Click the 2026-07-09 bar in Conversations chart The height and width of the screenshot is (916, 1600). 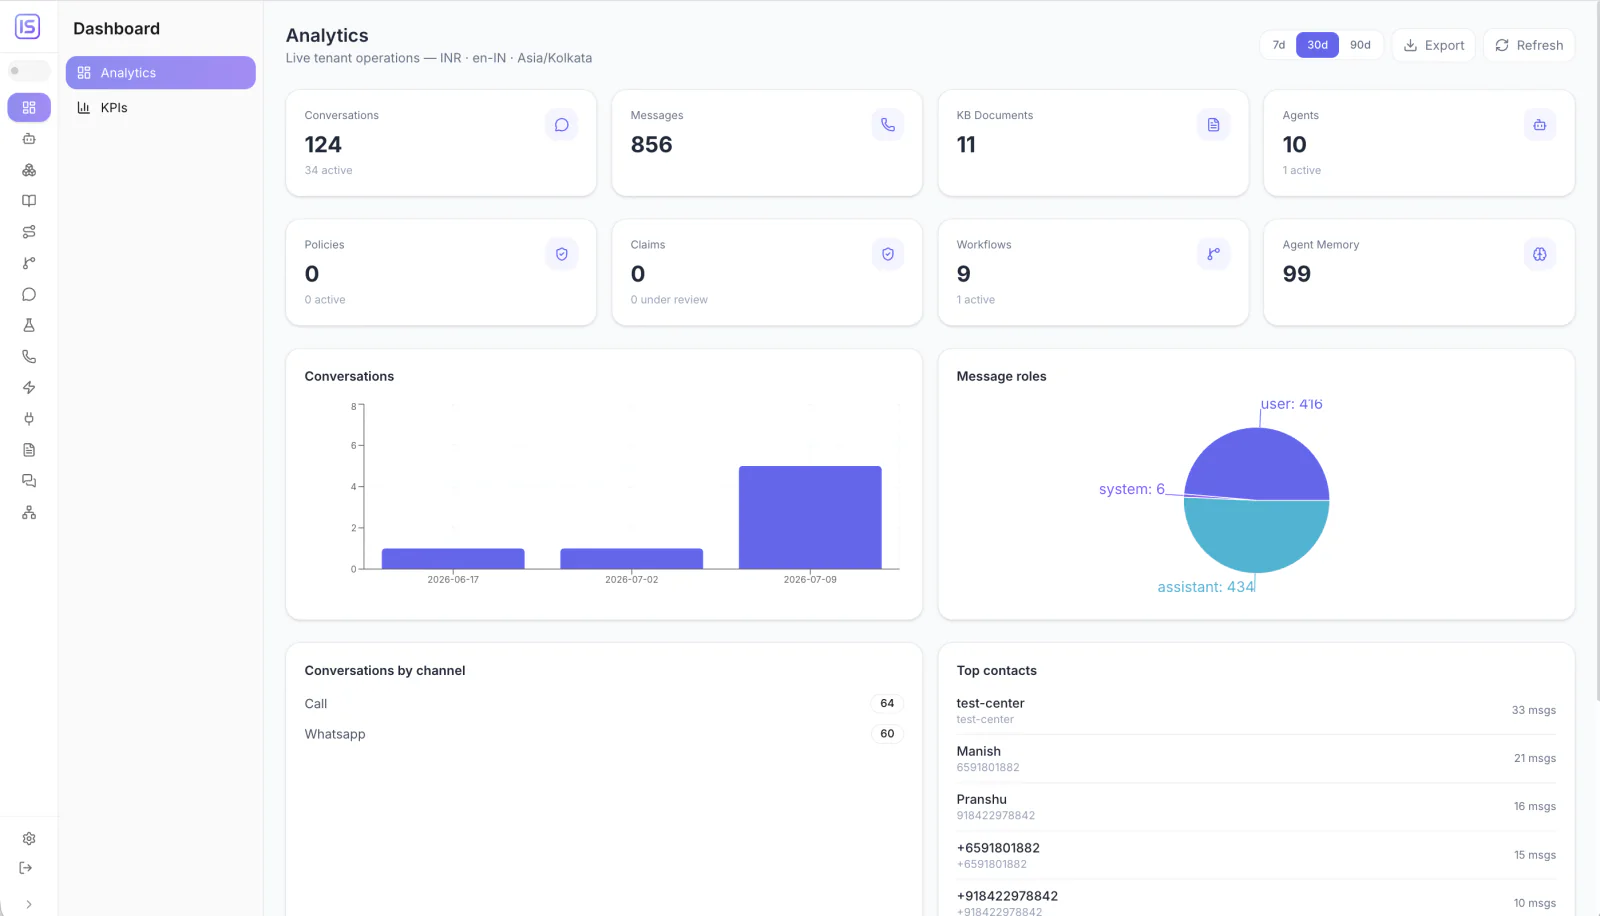[810, 517]
